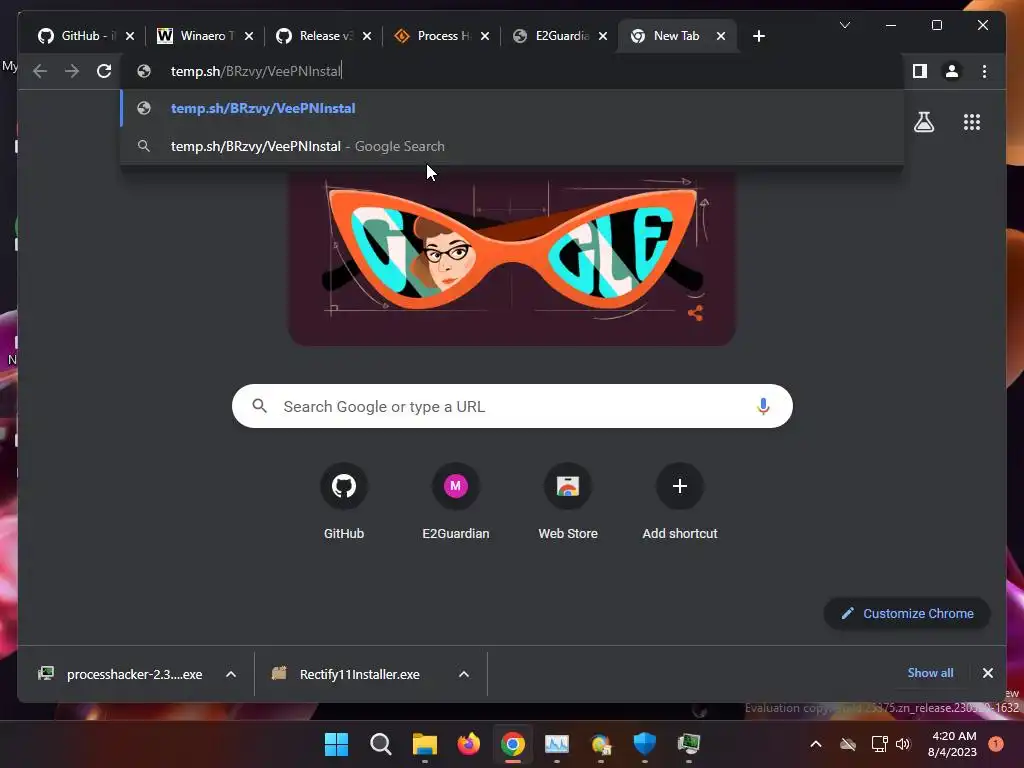
Task: Open the E2Guardian shortcut tile
Action: 455,502
